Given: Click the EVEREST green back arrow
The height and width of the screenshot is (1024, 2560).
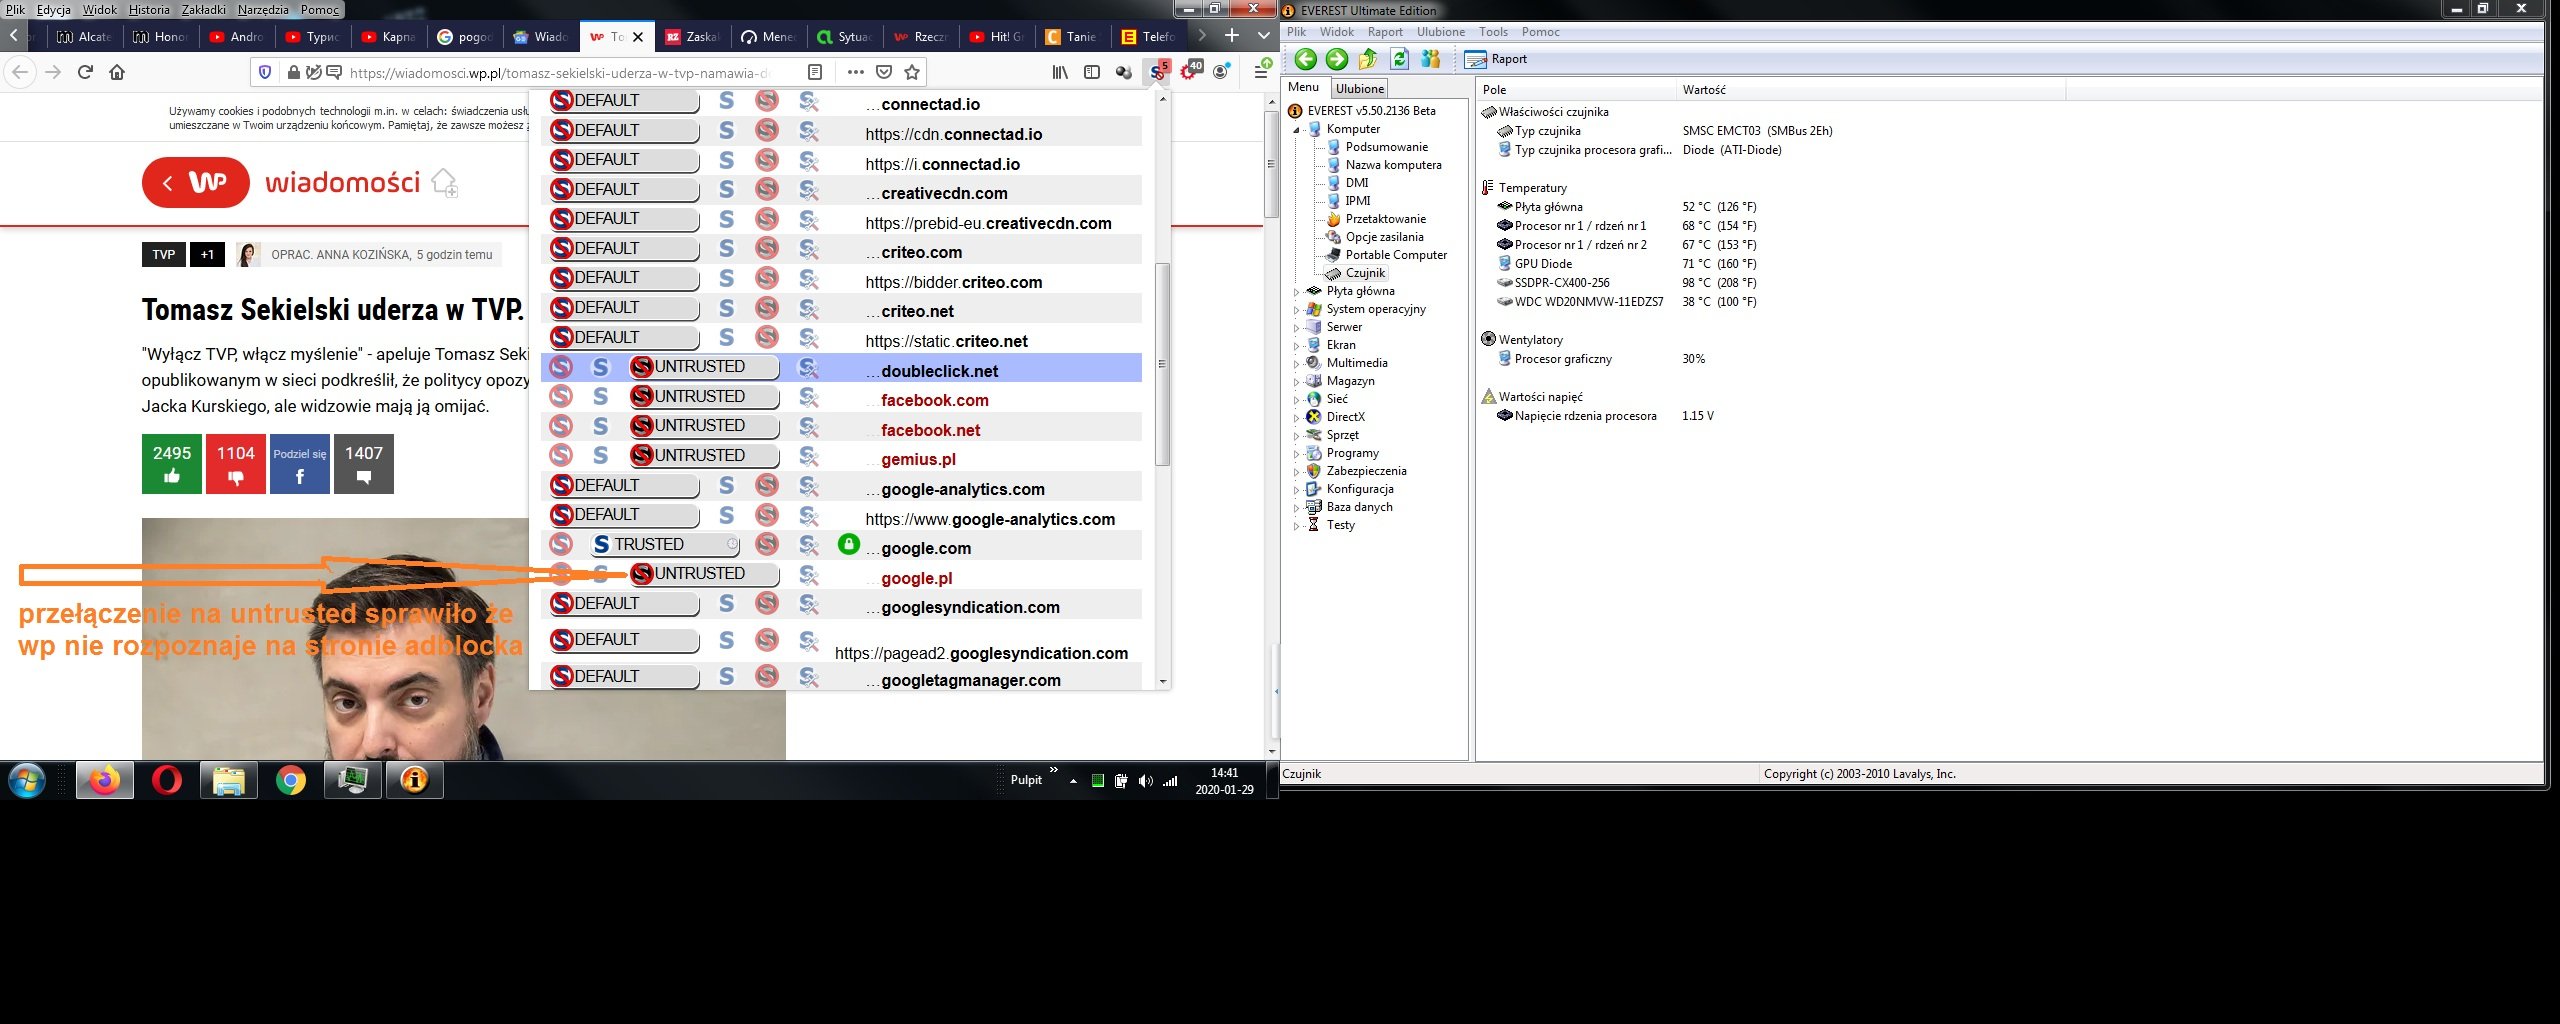Looking at the screenshot, I should tap(1305, 59).
